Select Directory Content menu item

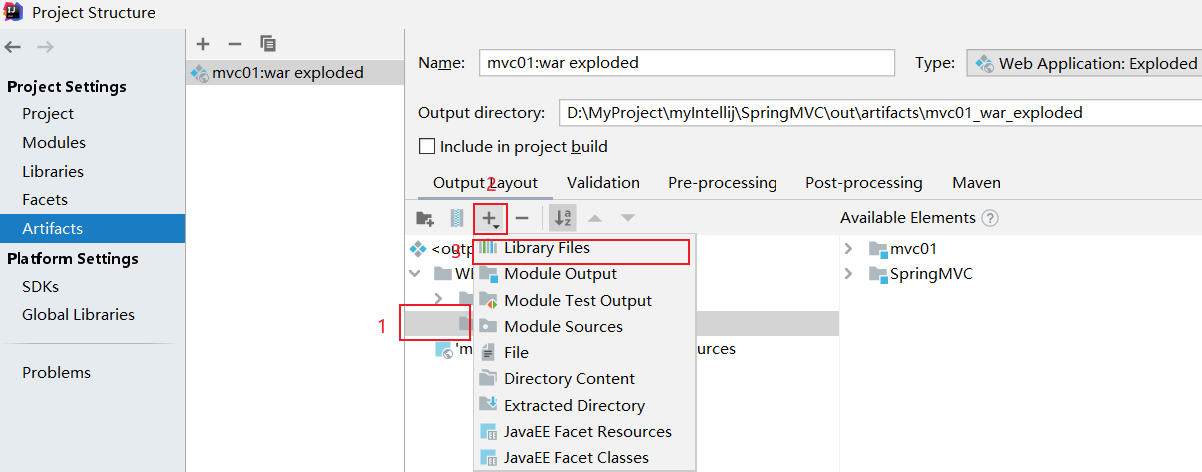[x=584, y=378]
